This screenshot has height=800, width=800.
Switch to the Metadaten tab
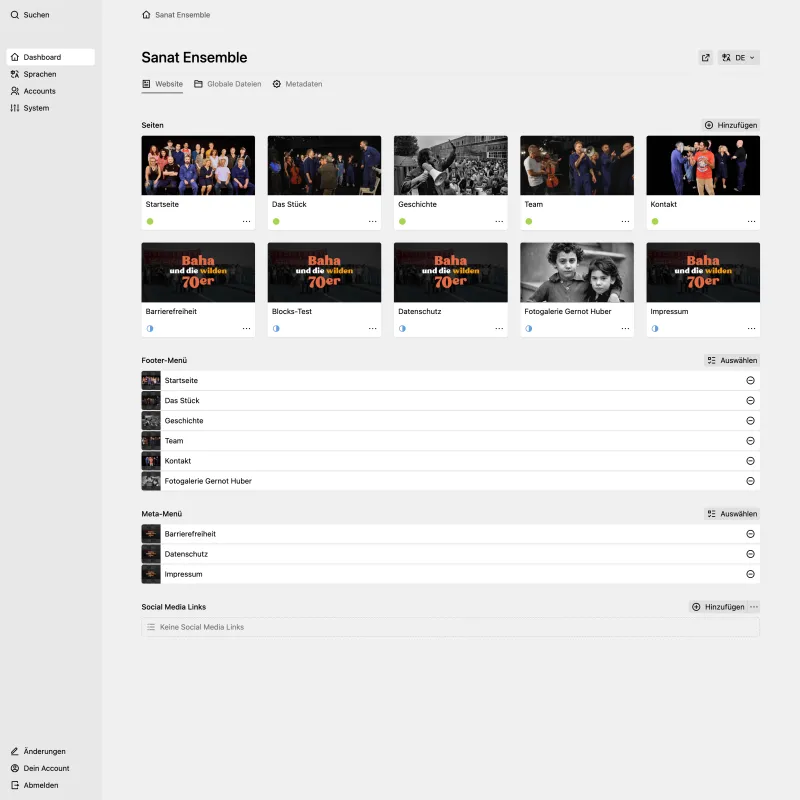click(x=300, y=84)
